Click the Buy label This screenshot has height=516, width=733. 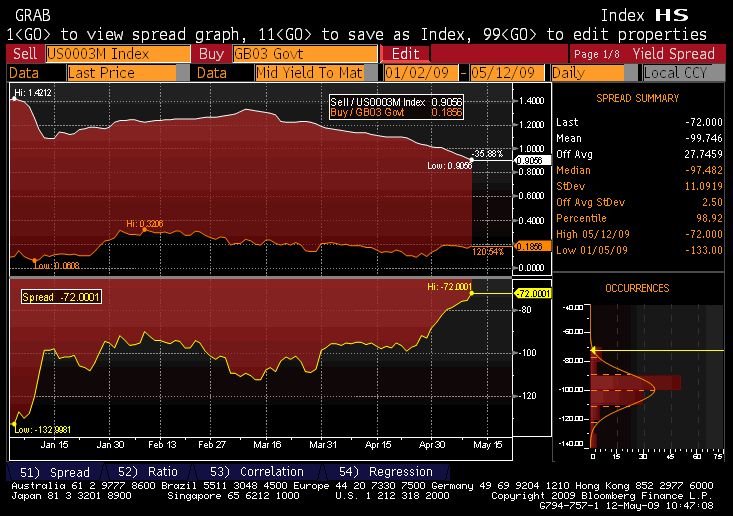[x=211, y=54]
